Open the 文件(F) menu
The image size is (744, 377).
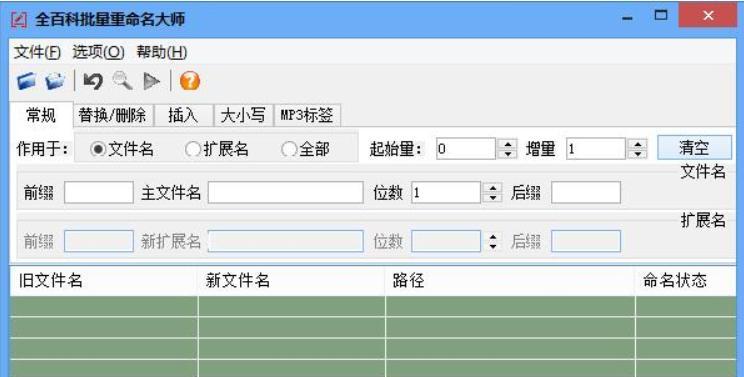pyautogui.click(x=37, y=52)
